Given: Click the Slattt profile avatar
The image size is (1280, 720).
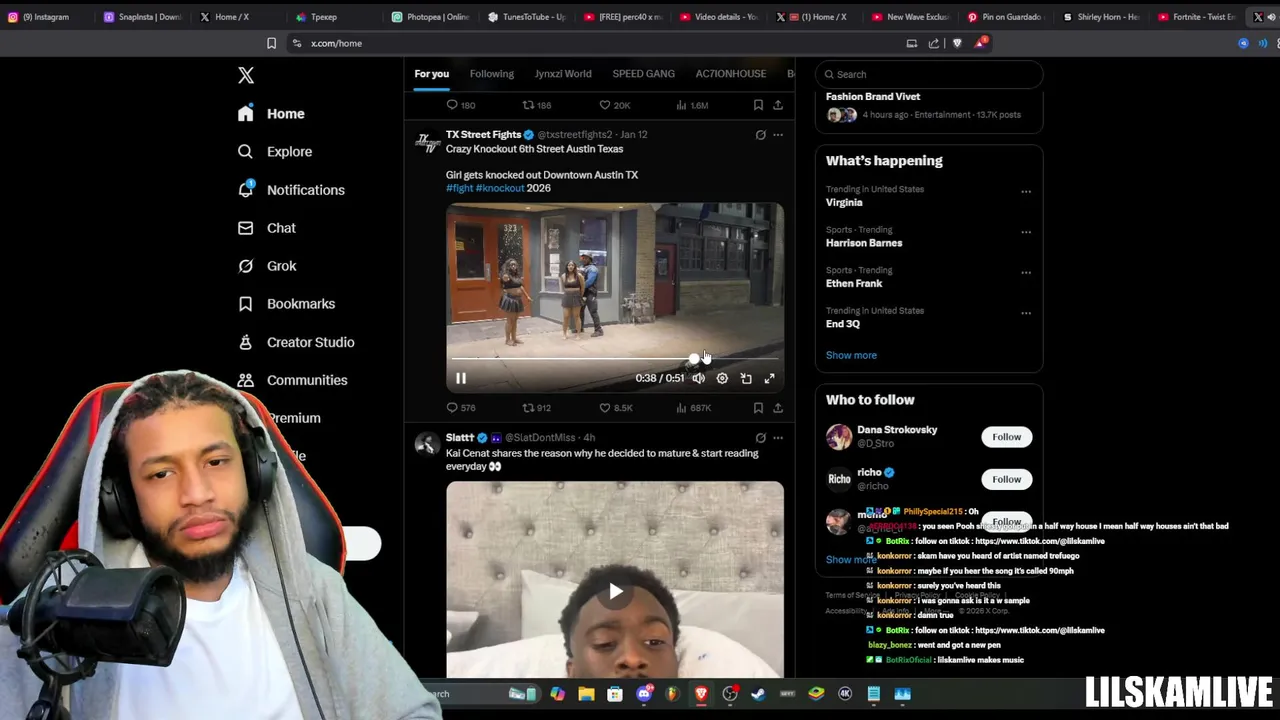Looking at the screenshot, I should (x=427, y=445).
